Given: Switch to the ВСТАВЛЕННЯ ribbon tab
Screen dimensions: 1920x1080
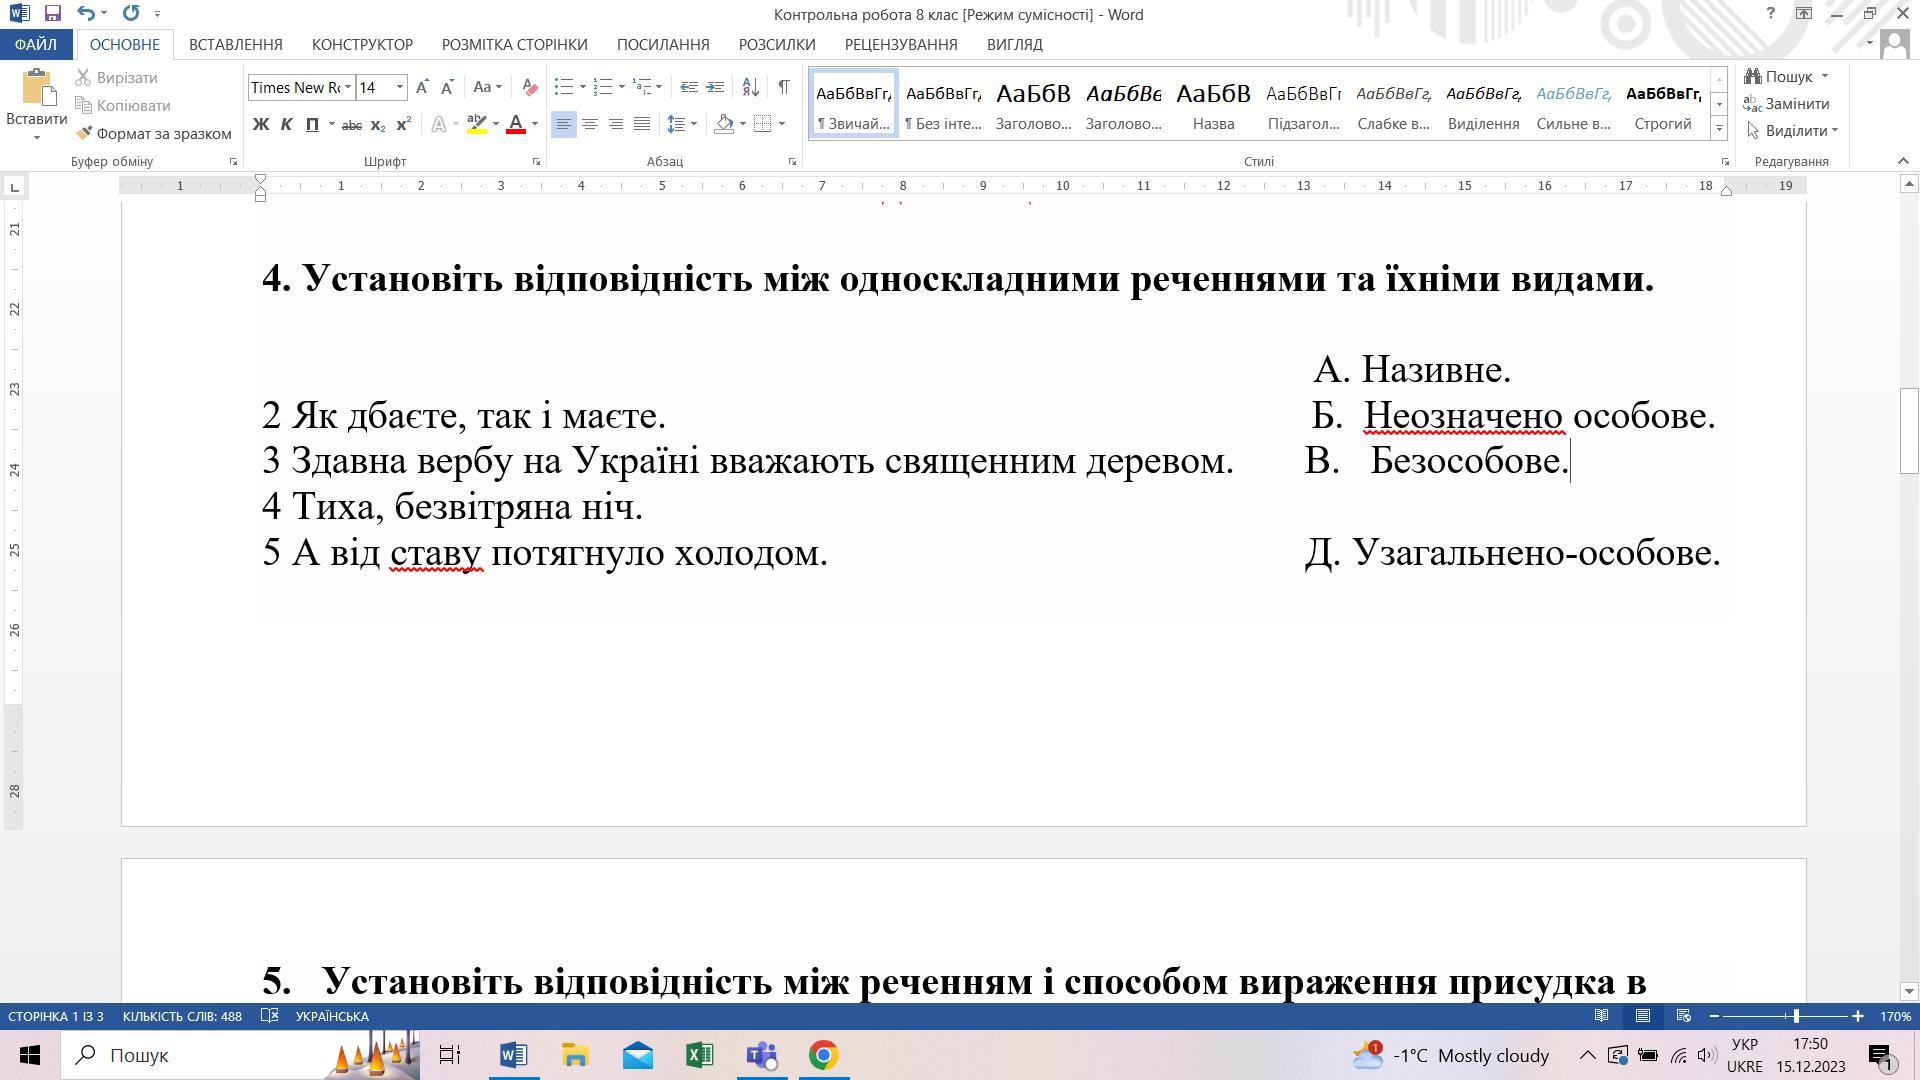Looking at the screenshot, I should tap(235, 45).
